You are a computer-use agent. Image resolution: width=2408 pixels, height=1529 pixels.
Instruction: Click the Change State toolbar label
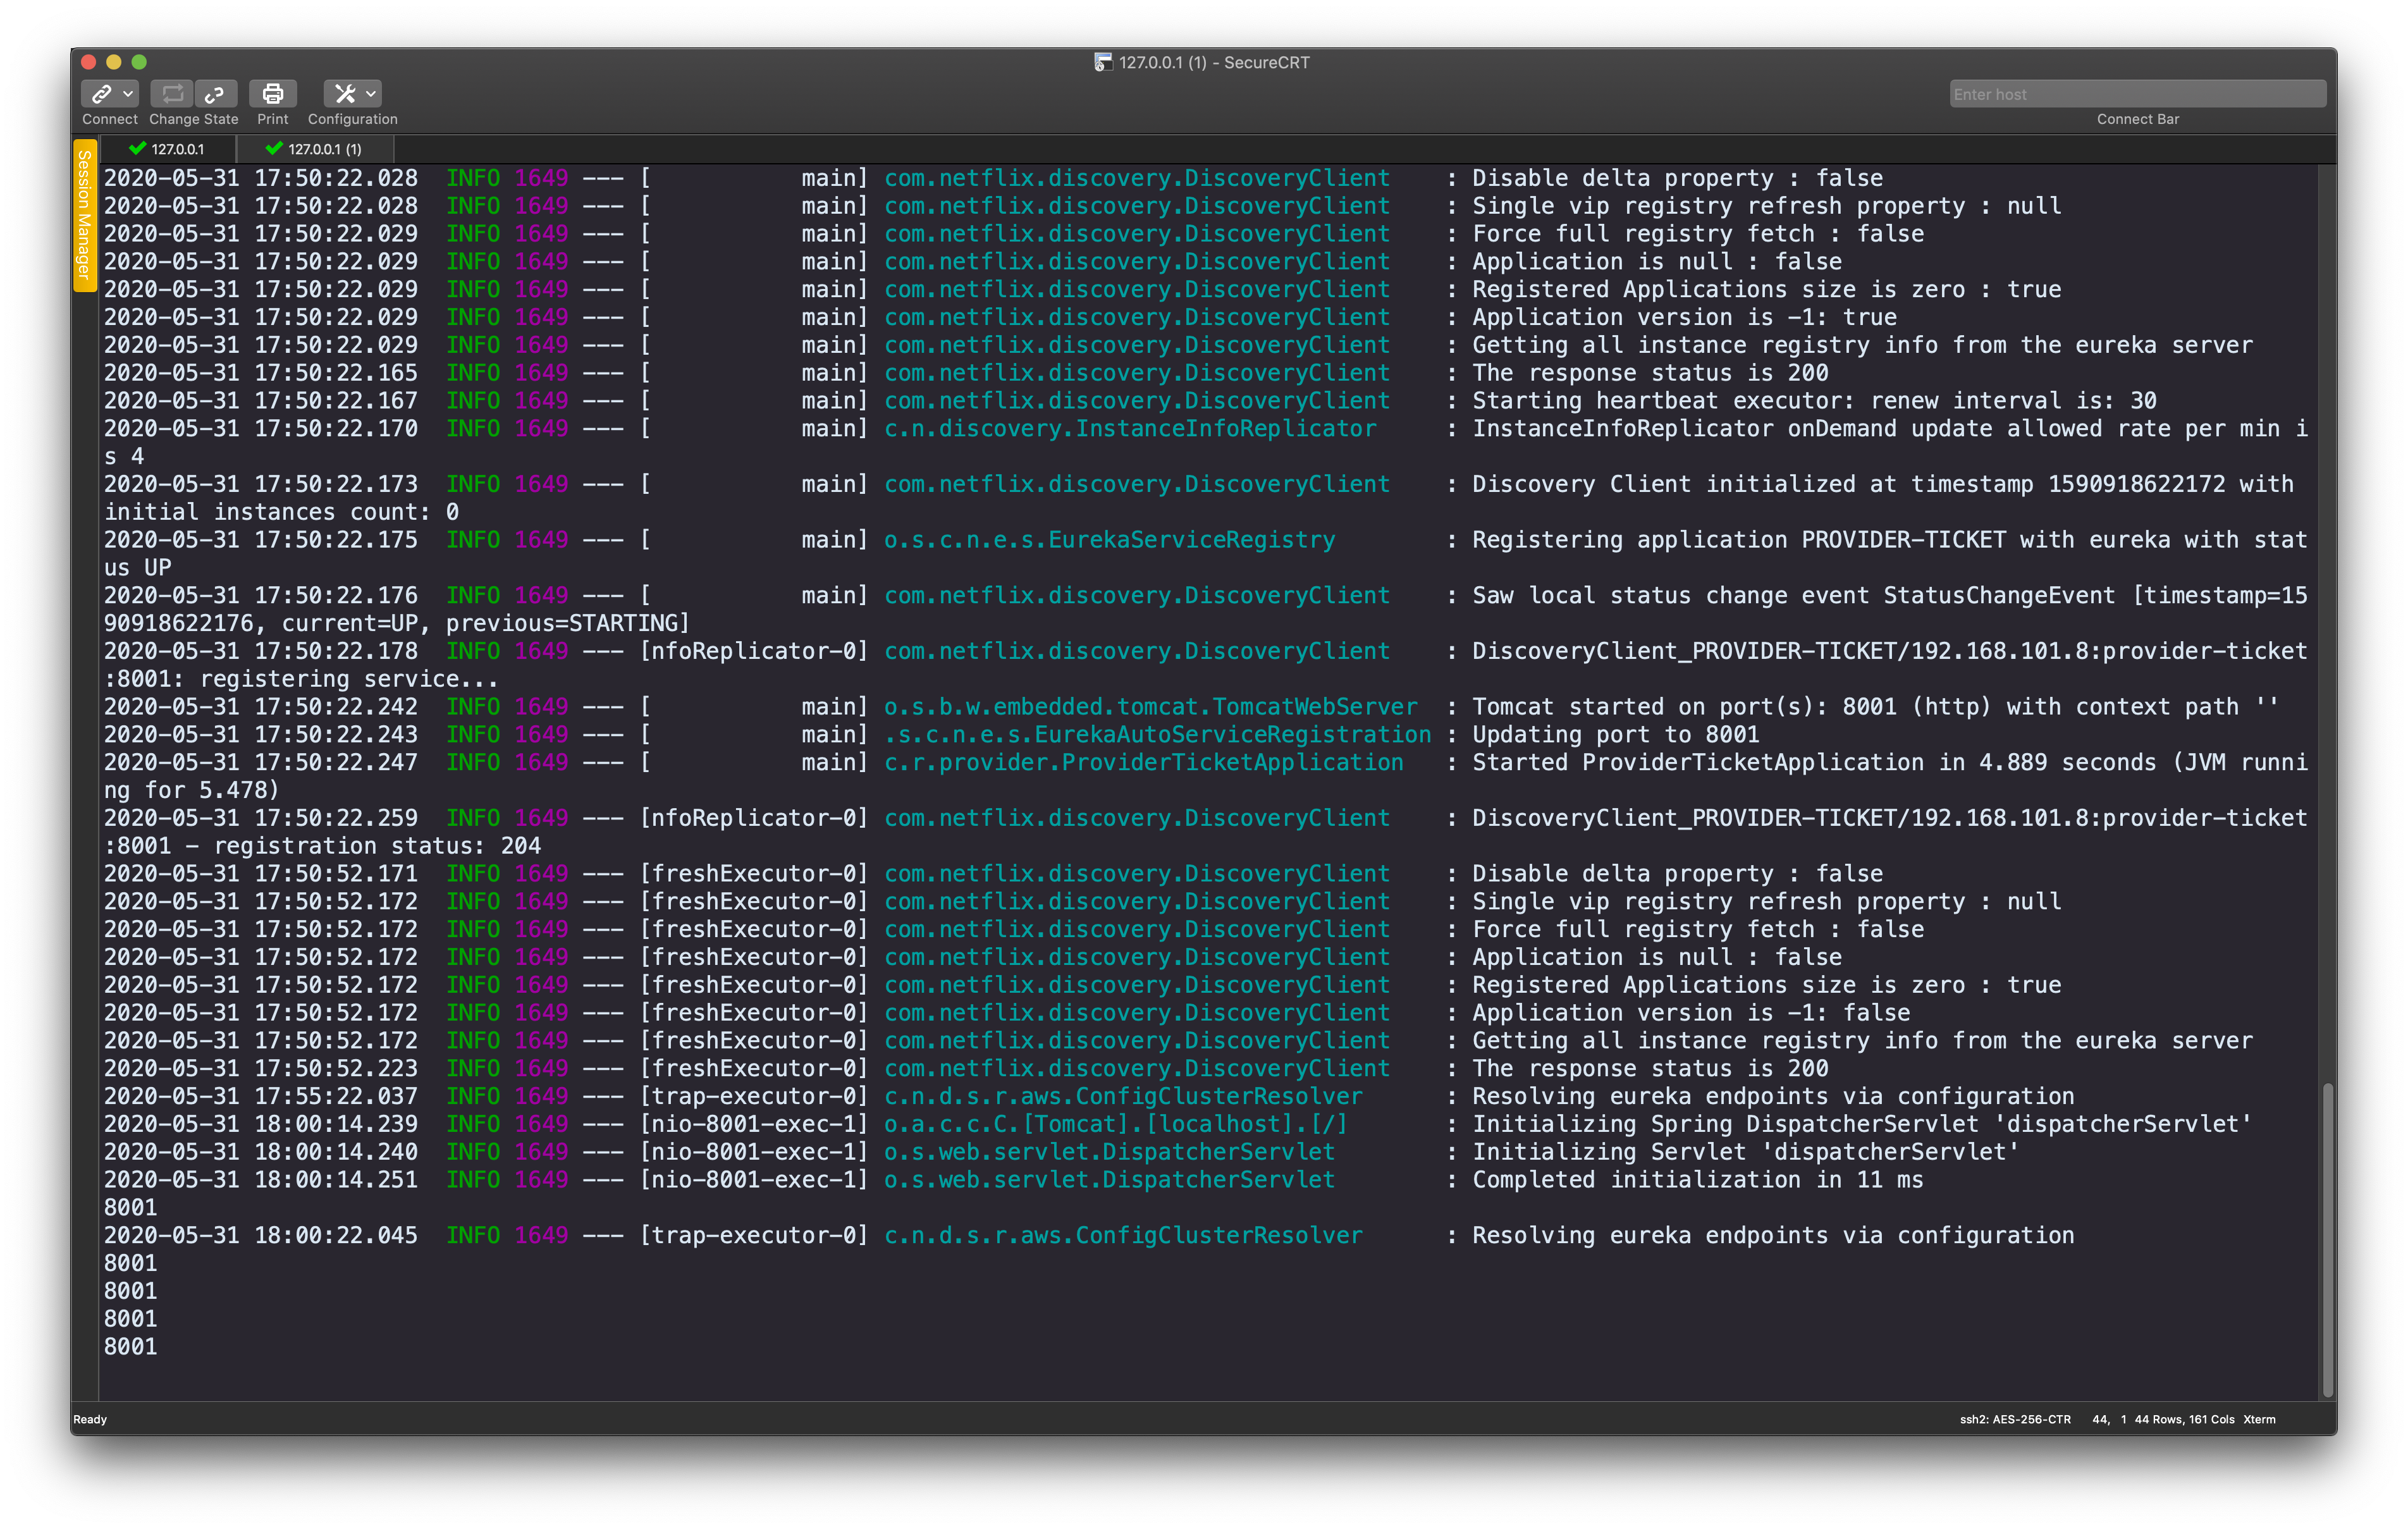coord(194,119)
